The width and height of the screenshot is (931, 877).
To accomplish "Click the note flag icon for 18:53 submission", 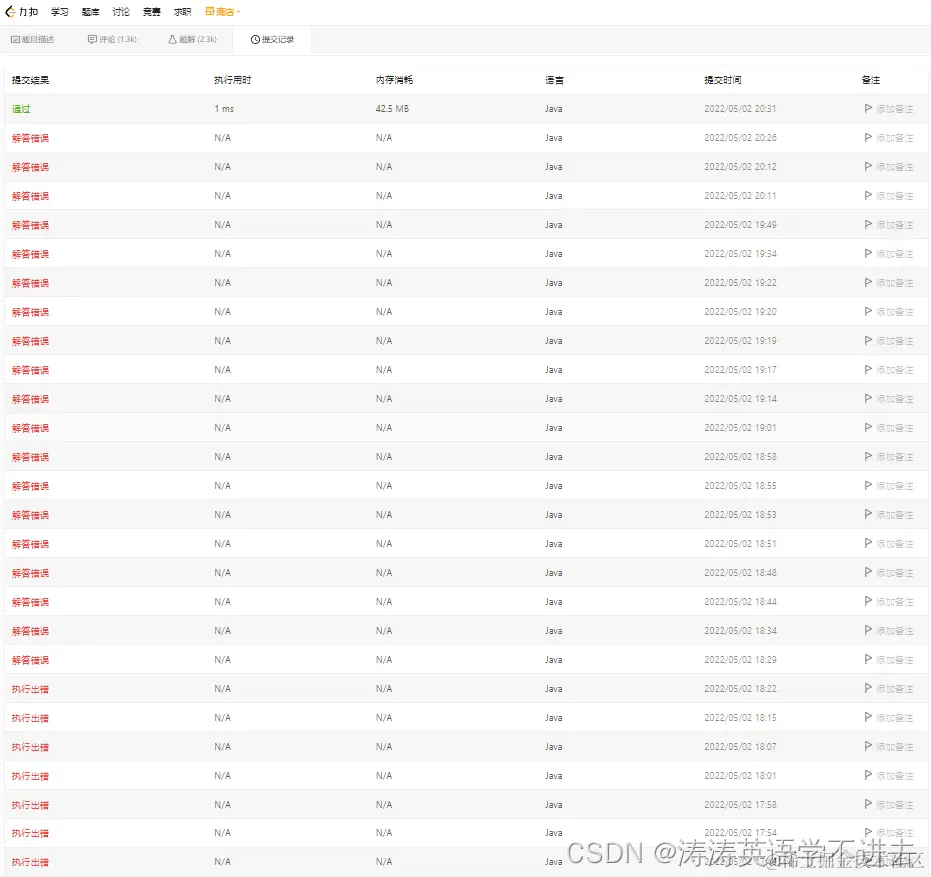I will click(x=868, y=515).
